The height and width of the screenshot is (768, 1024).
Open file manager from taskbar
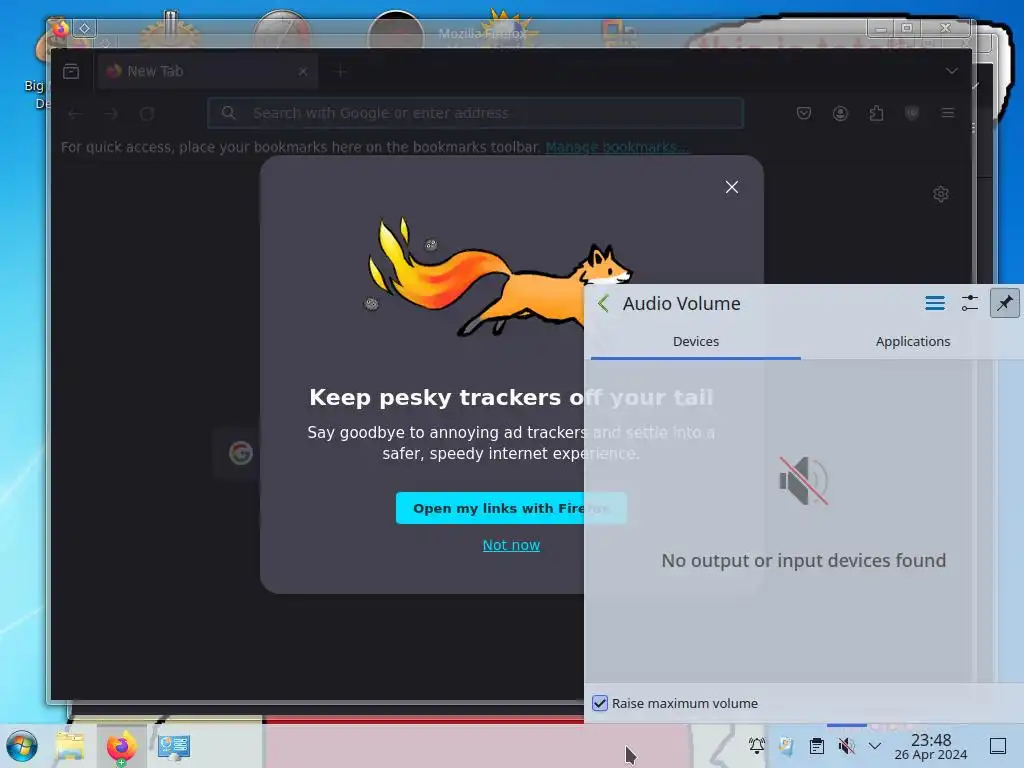(71, 746)
